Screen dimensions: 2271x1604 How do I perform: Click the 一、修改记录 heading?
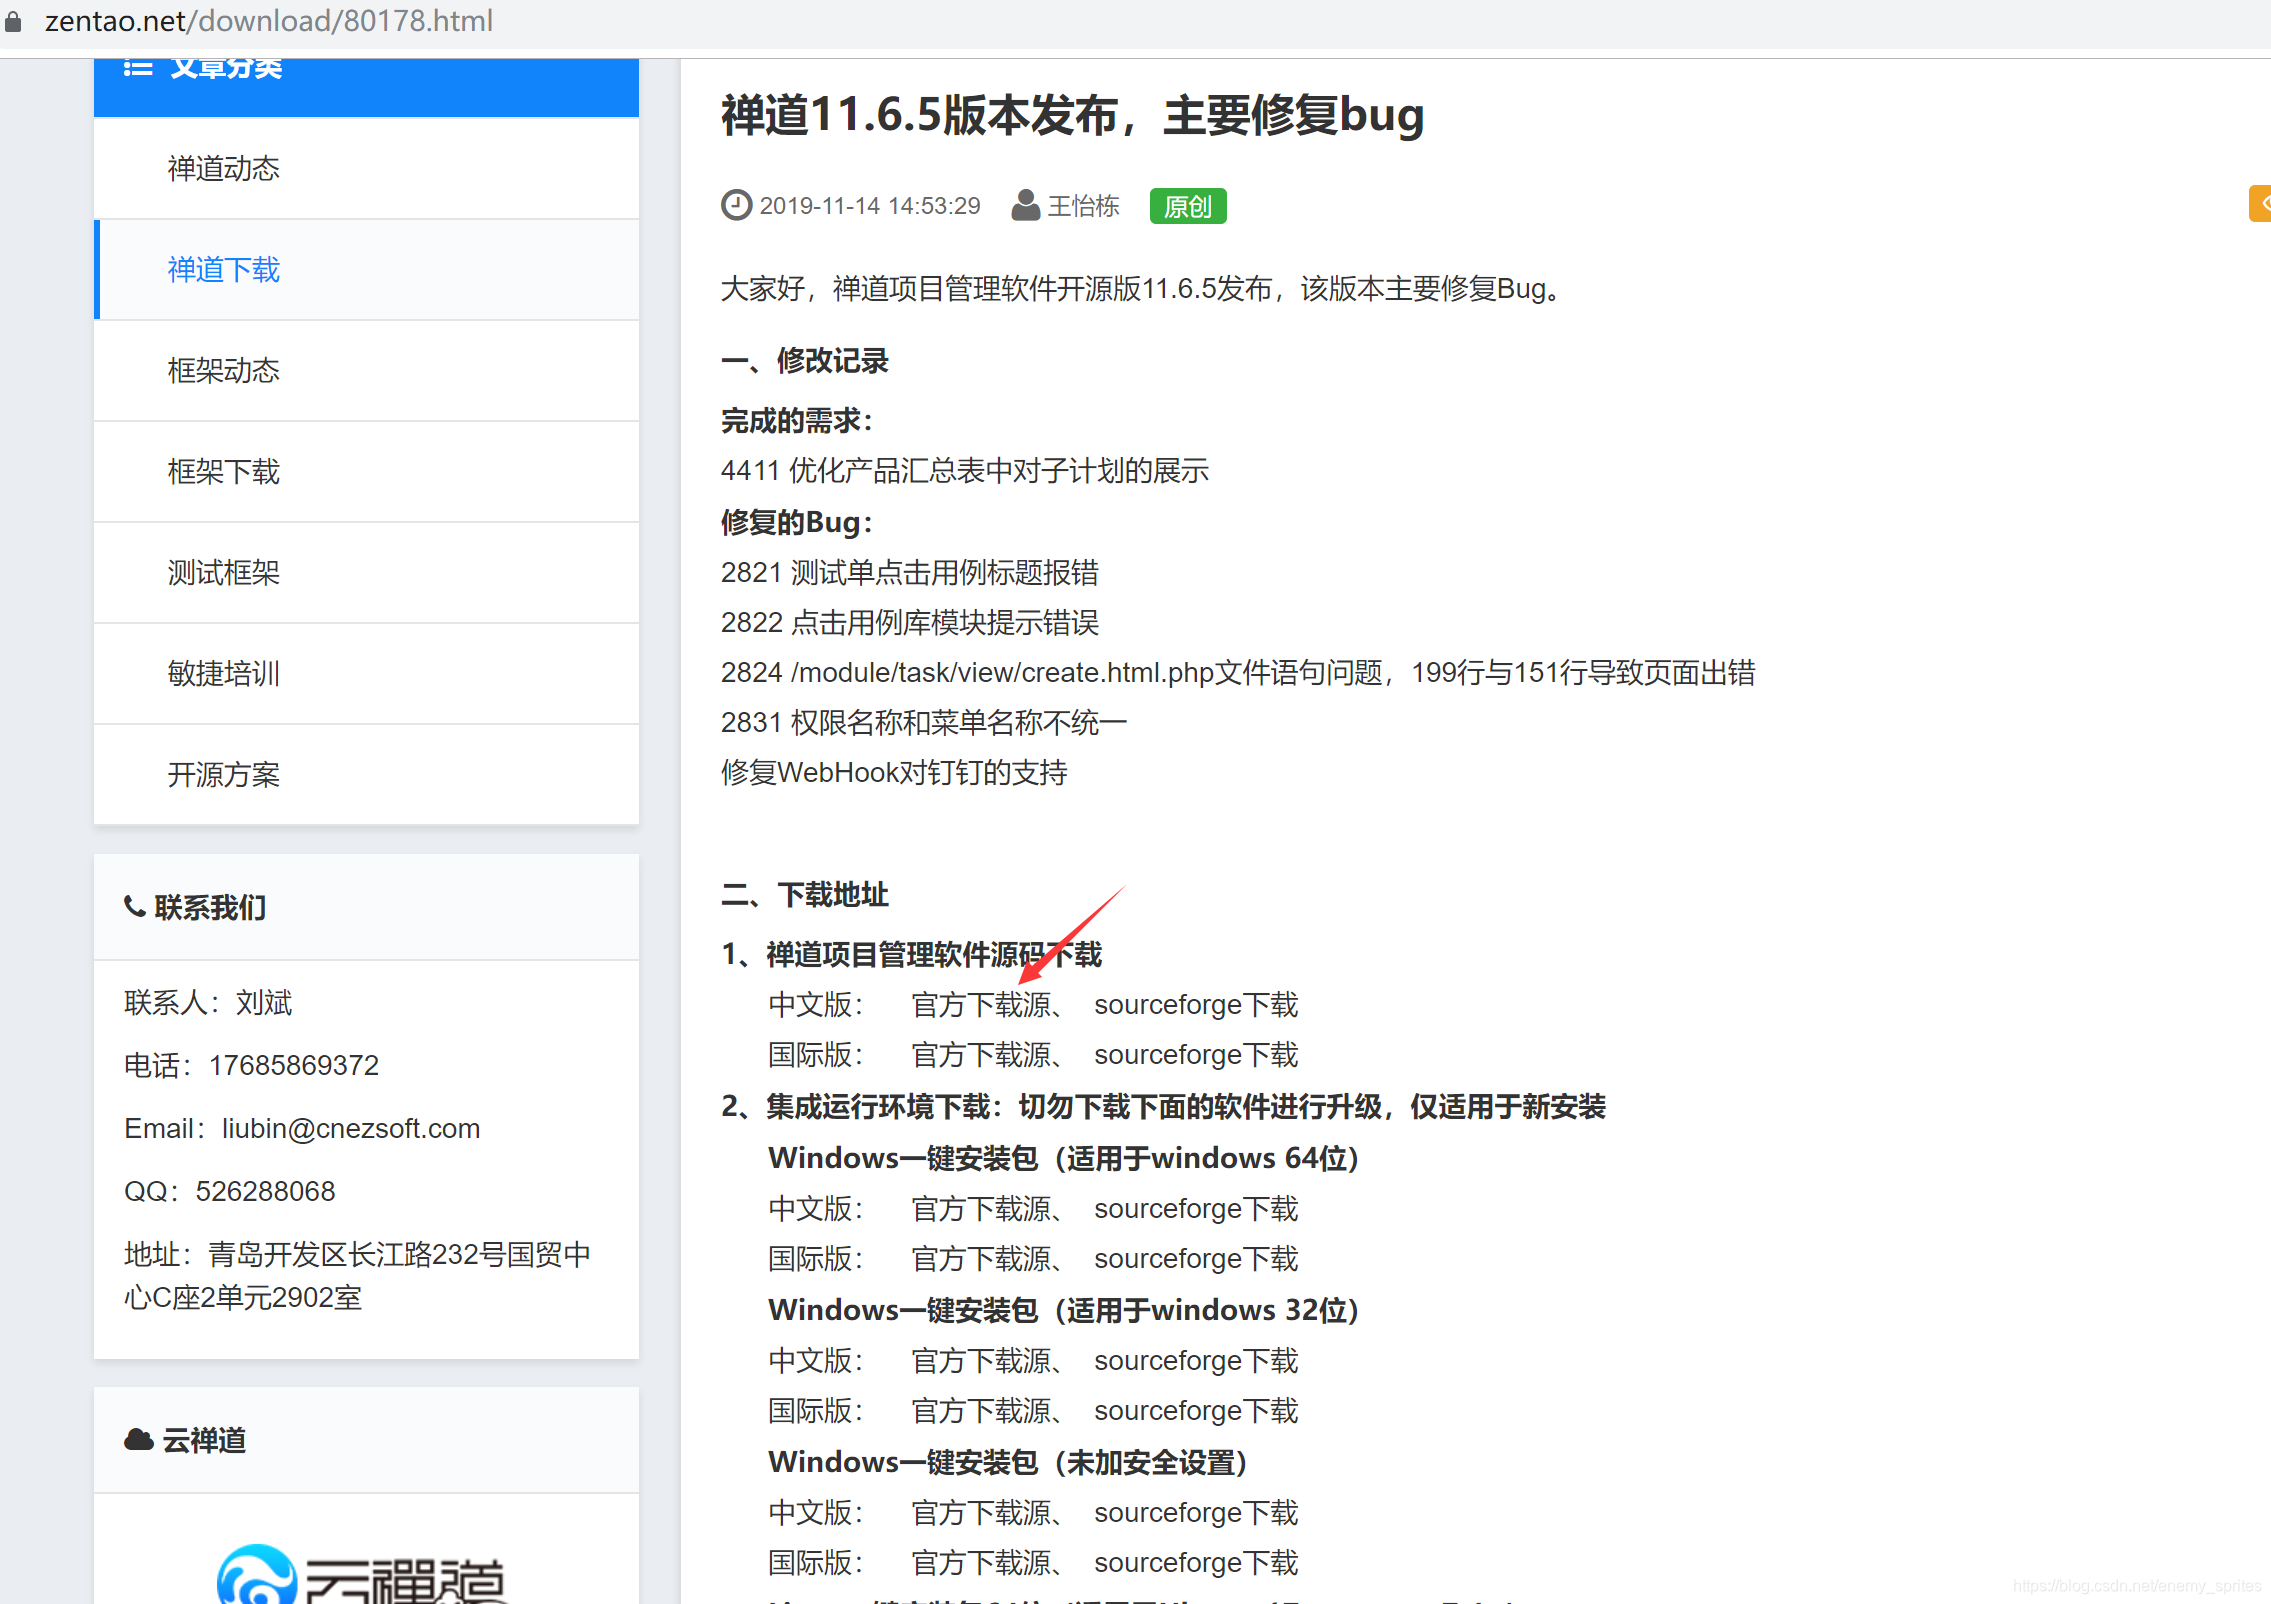805,361
